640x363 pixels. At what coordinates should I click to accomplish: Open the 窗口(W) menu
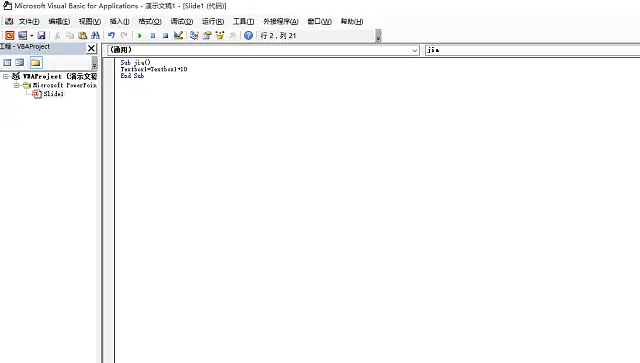[x=319, y=21]
